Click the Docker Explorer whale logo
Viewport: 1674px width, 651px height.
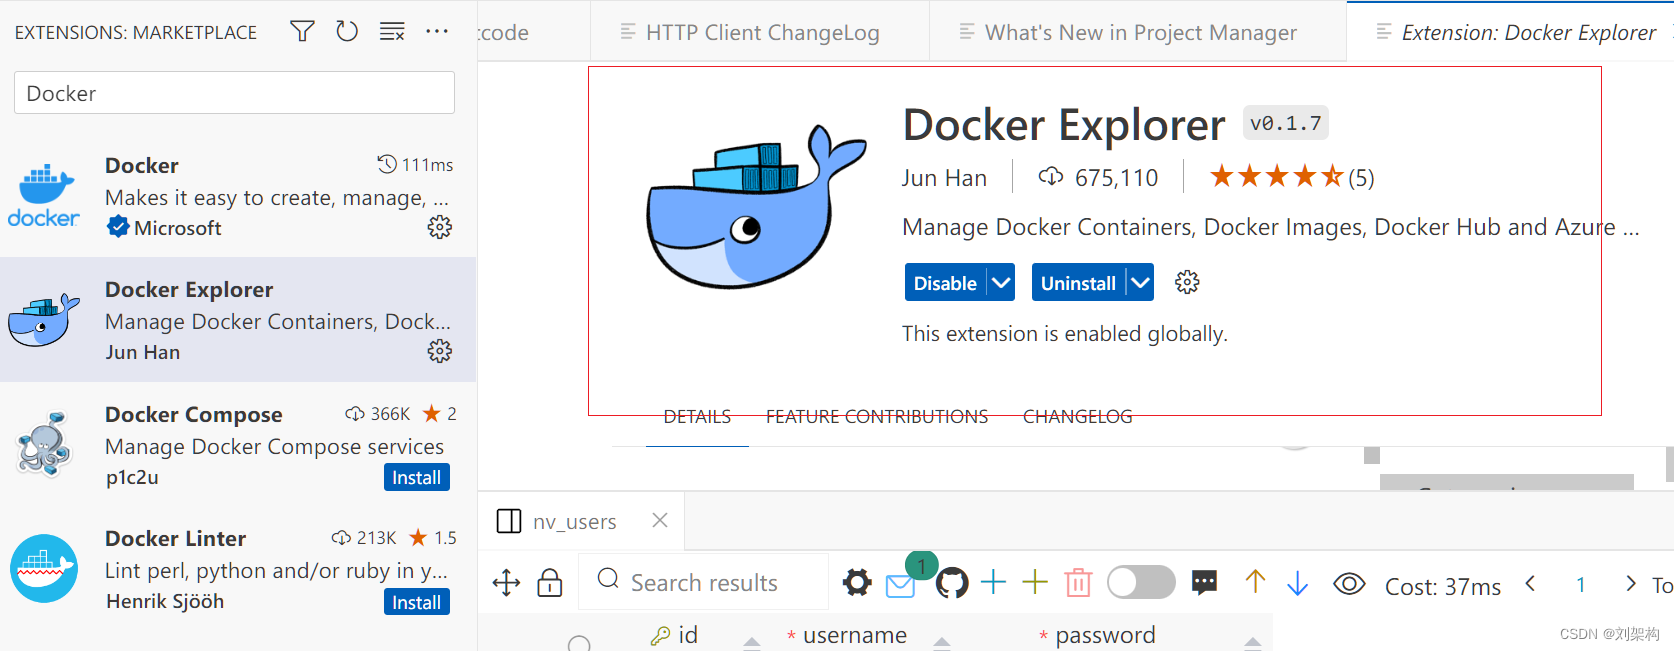tap(755, 207)
